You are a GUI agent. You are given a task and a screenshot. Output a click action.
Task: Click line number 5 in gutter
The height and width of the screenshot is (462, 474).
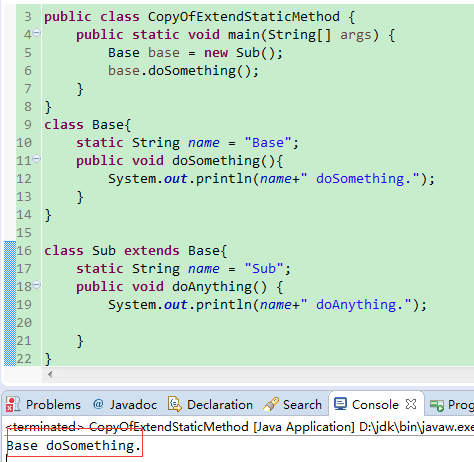coord(28,53)
